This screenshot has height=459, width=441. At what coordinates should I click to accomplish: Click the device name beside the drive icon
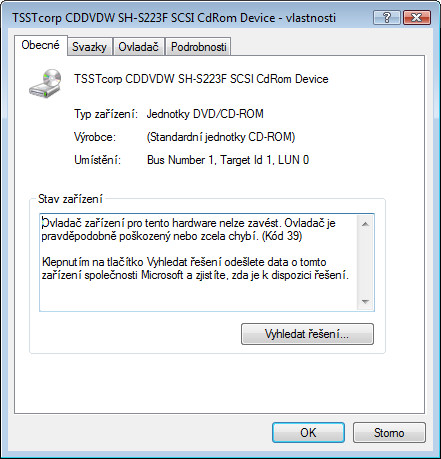(x=201, y=79)
